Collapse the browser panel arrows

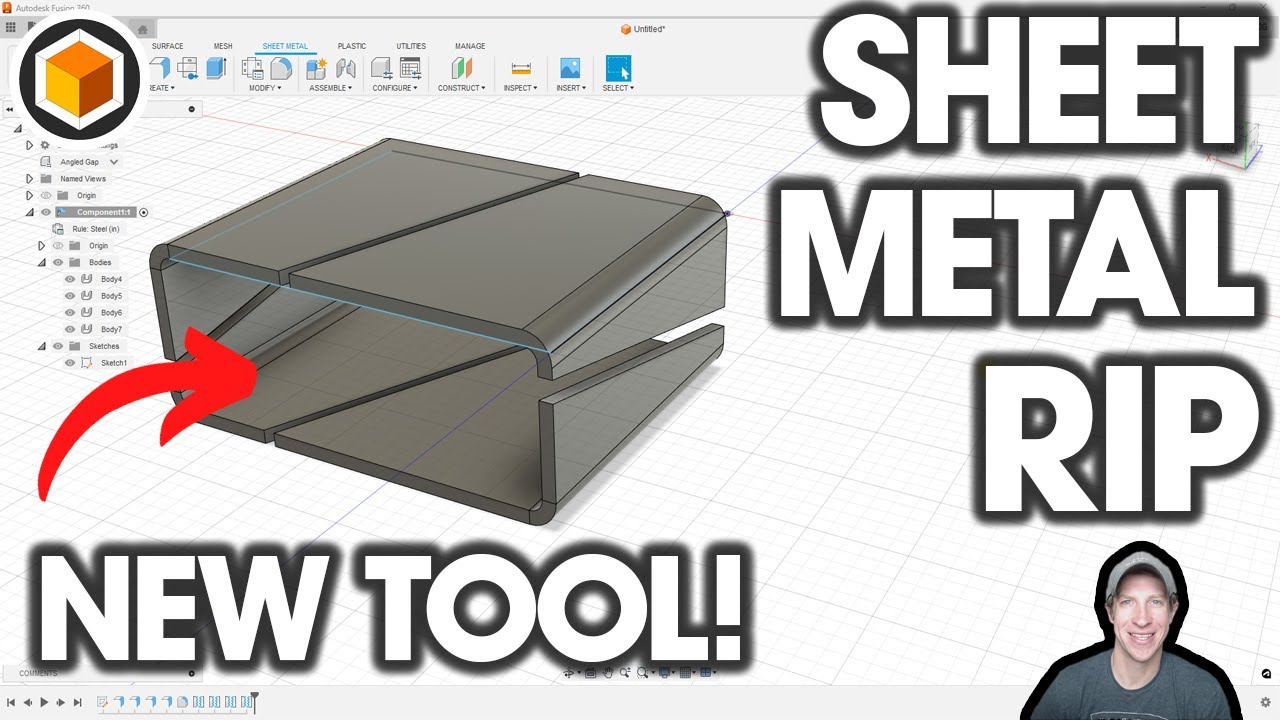pos(10,109)
